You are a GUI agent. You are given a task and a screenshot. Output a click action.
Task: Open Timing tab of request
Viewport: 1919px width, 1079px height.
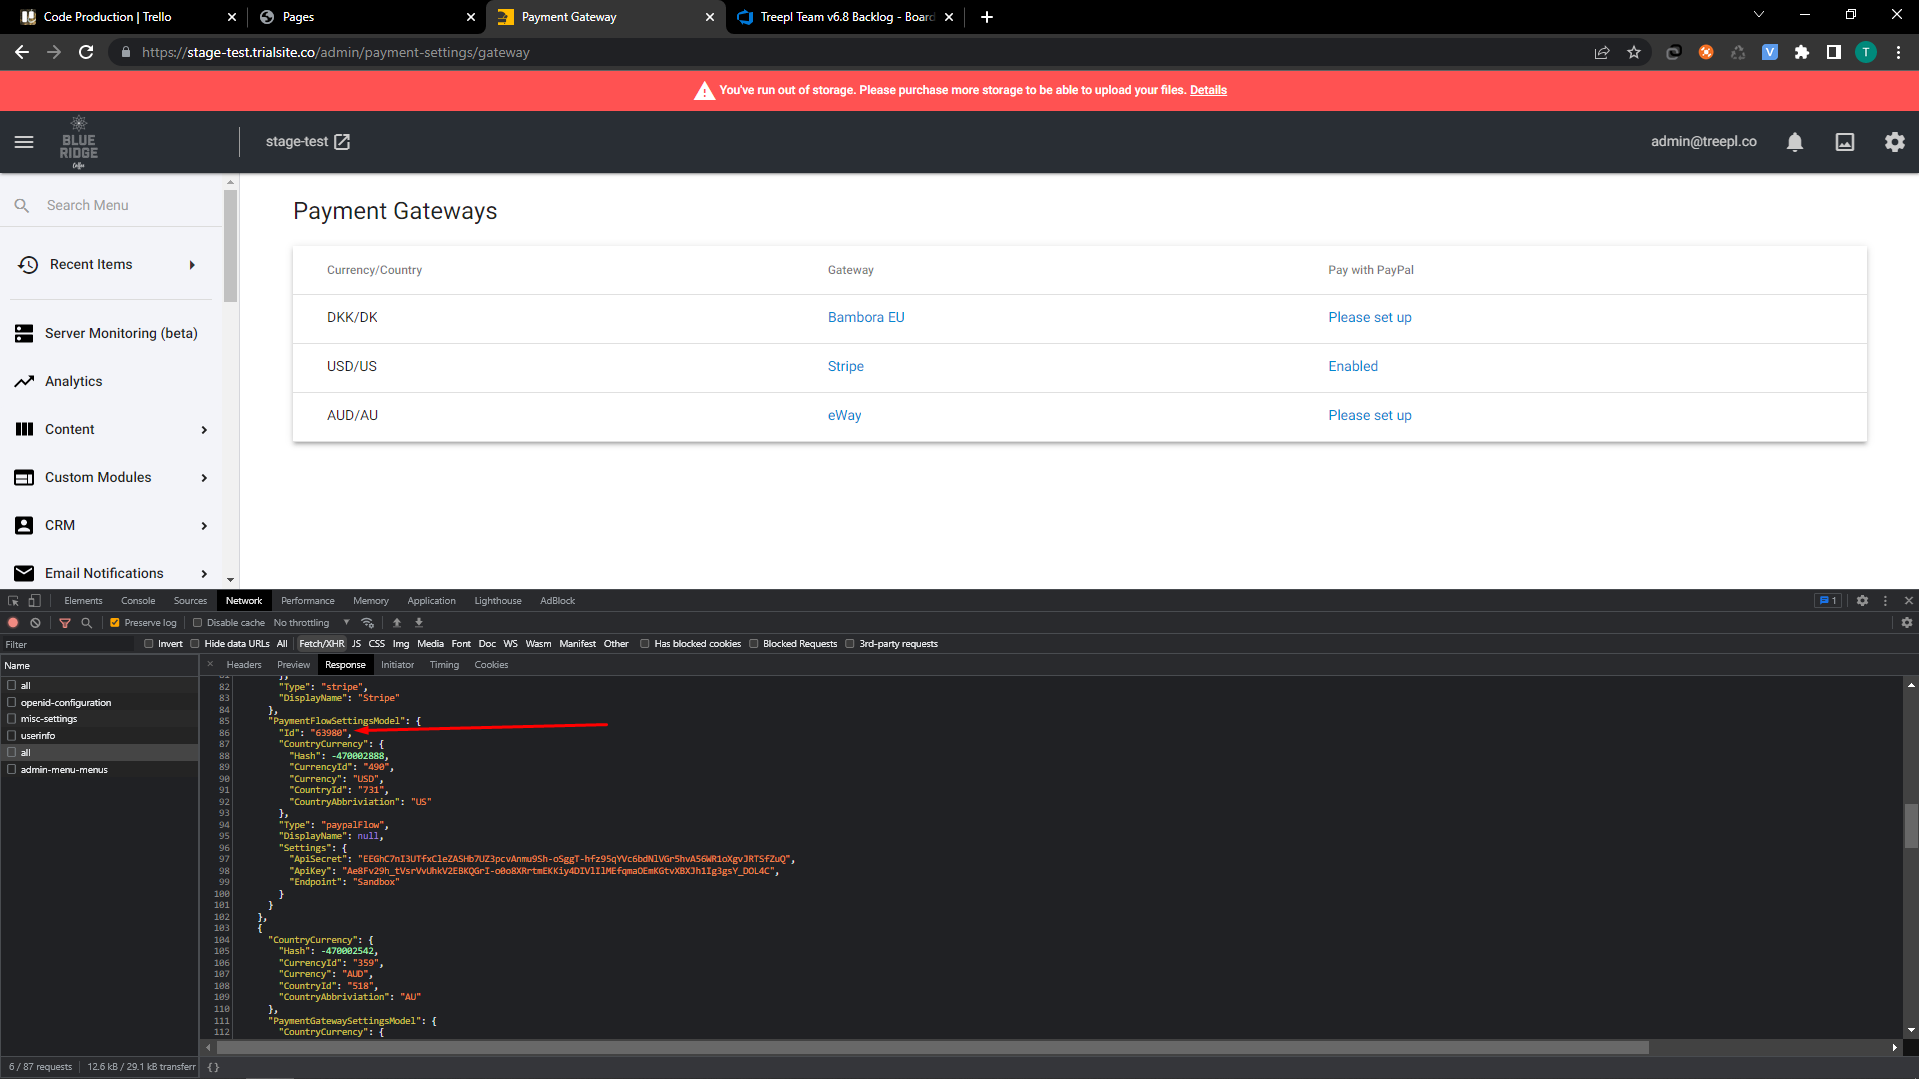[x=444, y=665]
